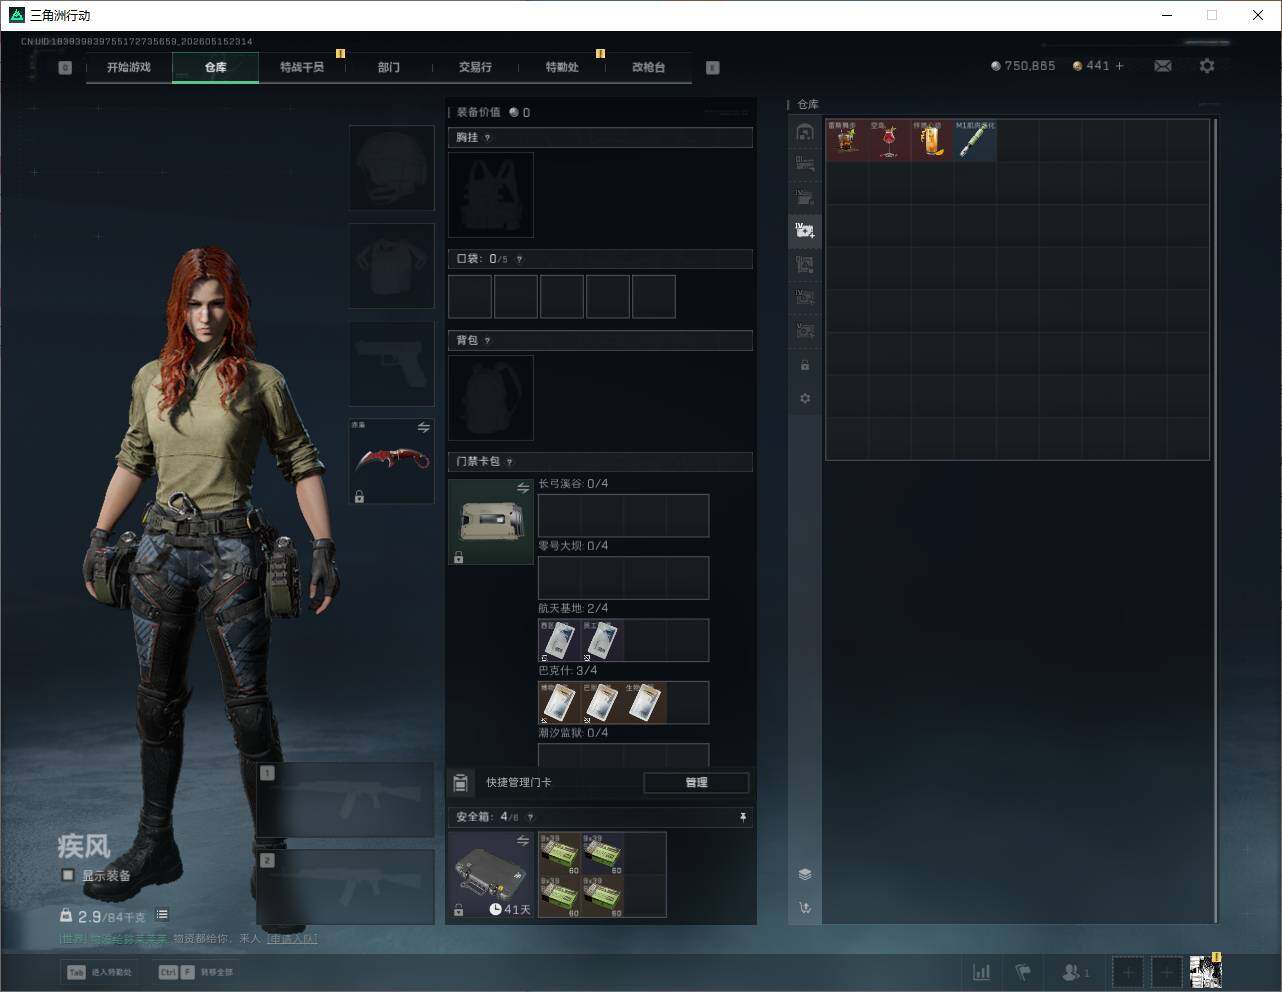Open stash sidebar settings gear
This screenshot has height=992, width=1282.
click(805, 399)
